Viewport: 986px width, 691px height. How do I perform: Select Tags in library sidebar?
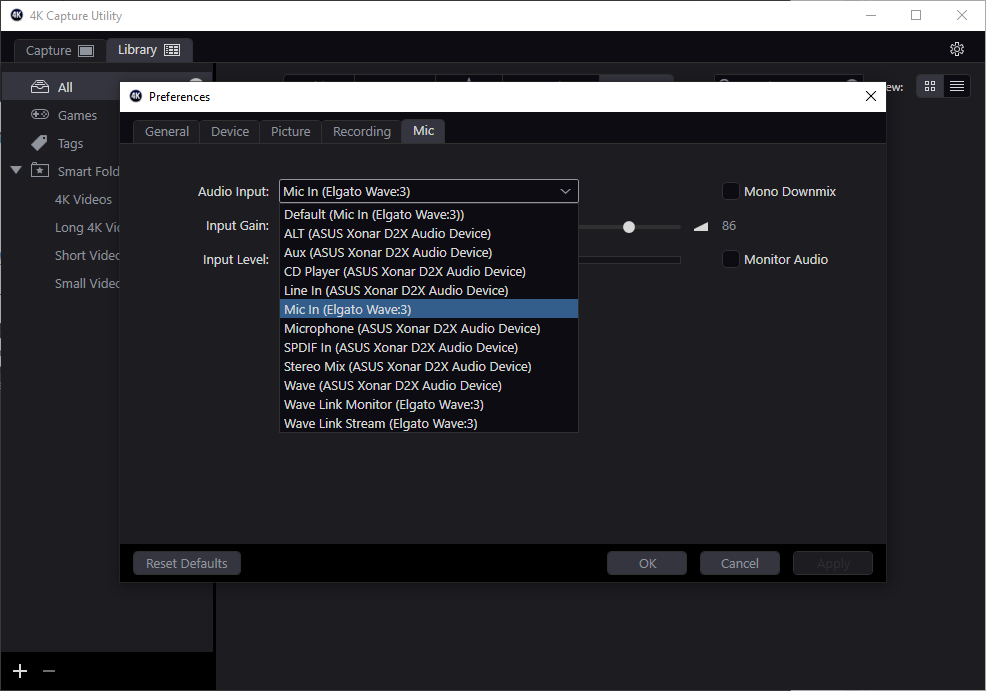tap(70, 143)
